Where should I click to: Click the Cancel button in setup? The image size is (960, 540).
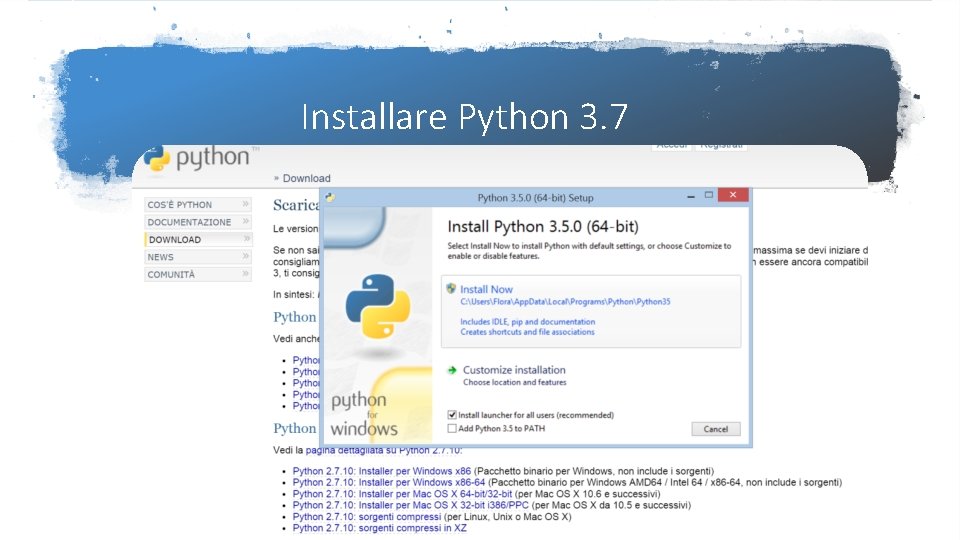click(716, 429)
